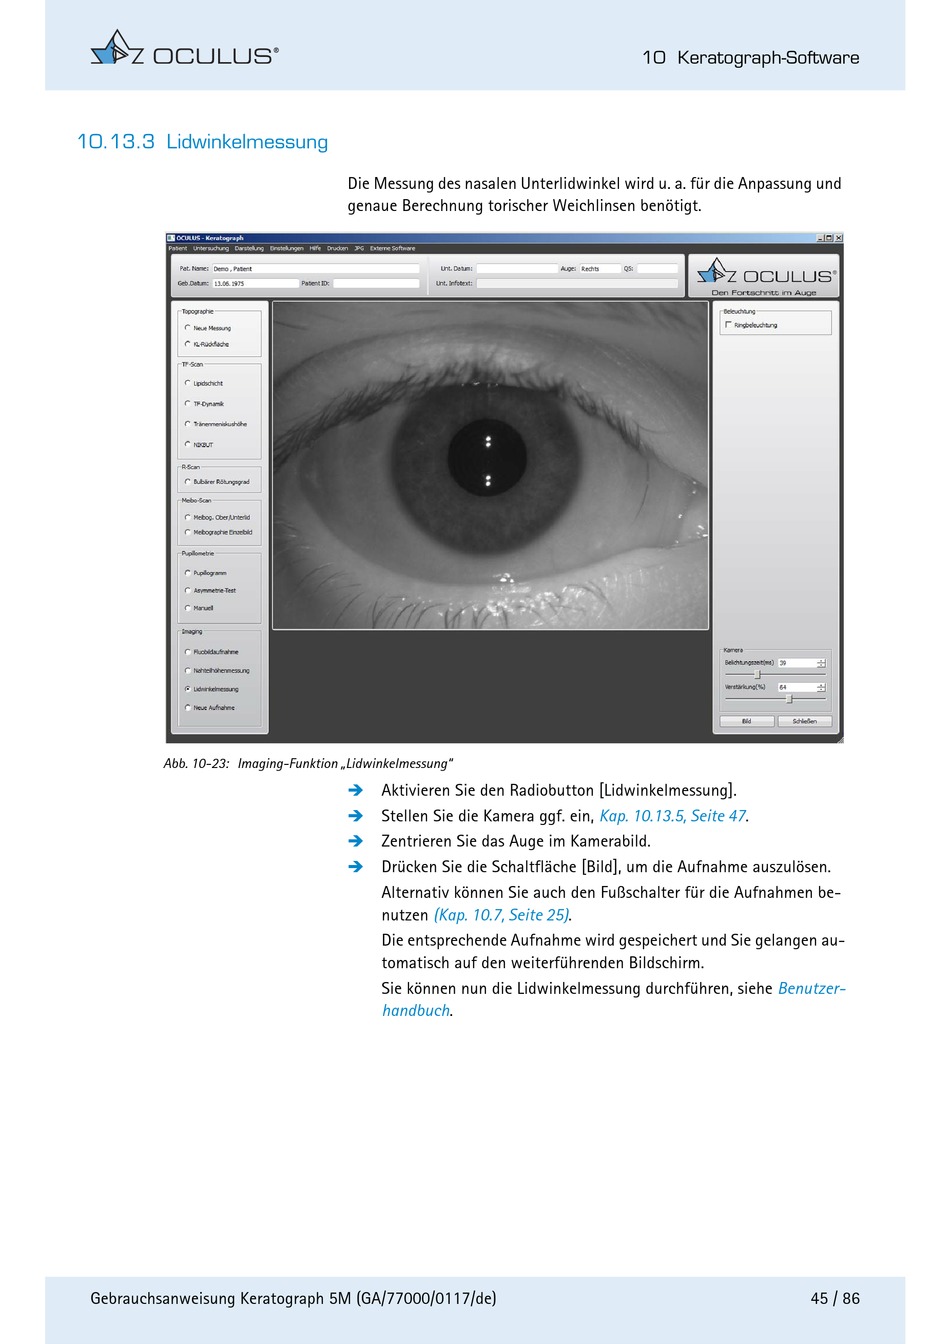The image size is (950, 1344).
Task: Click the Pat. Name input field
Action: point(316,269)
